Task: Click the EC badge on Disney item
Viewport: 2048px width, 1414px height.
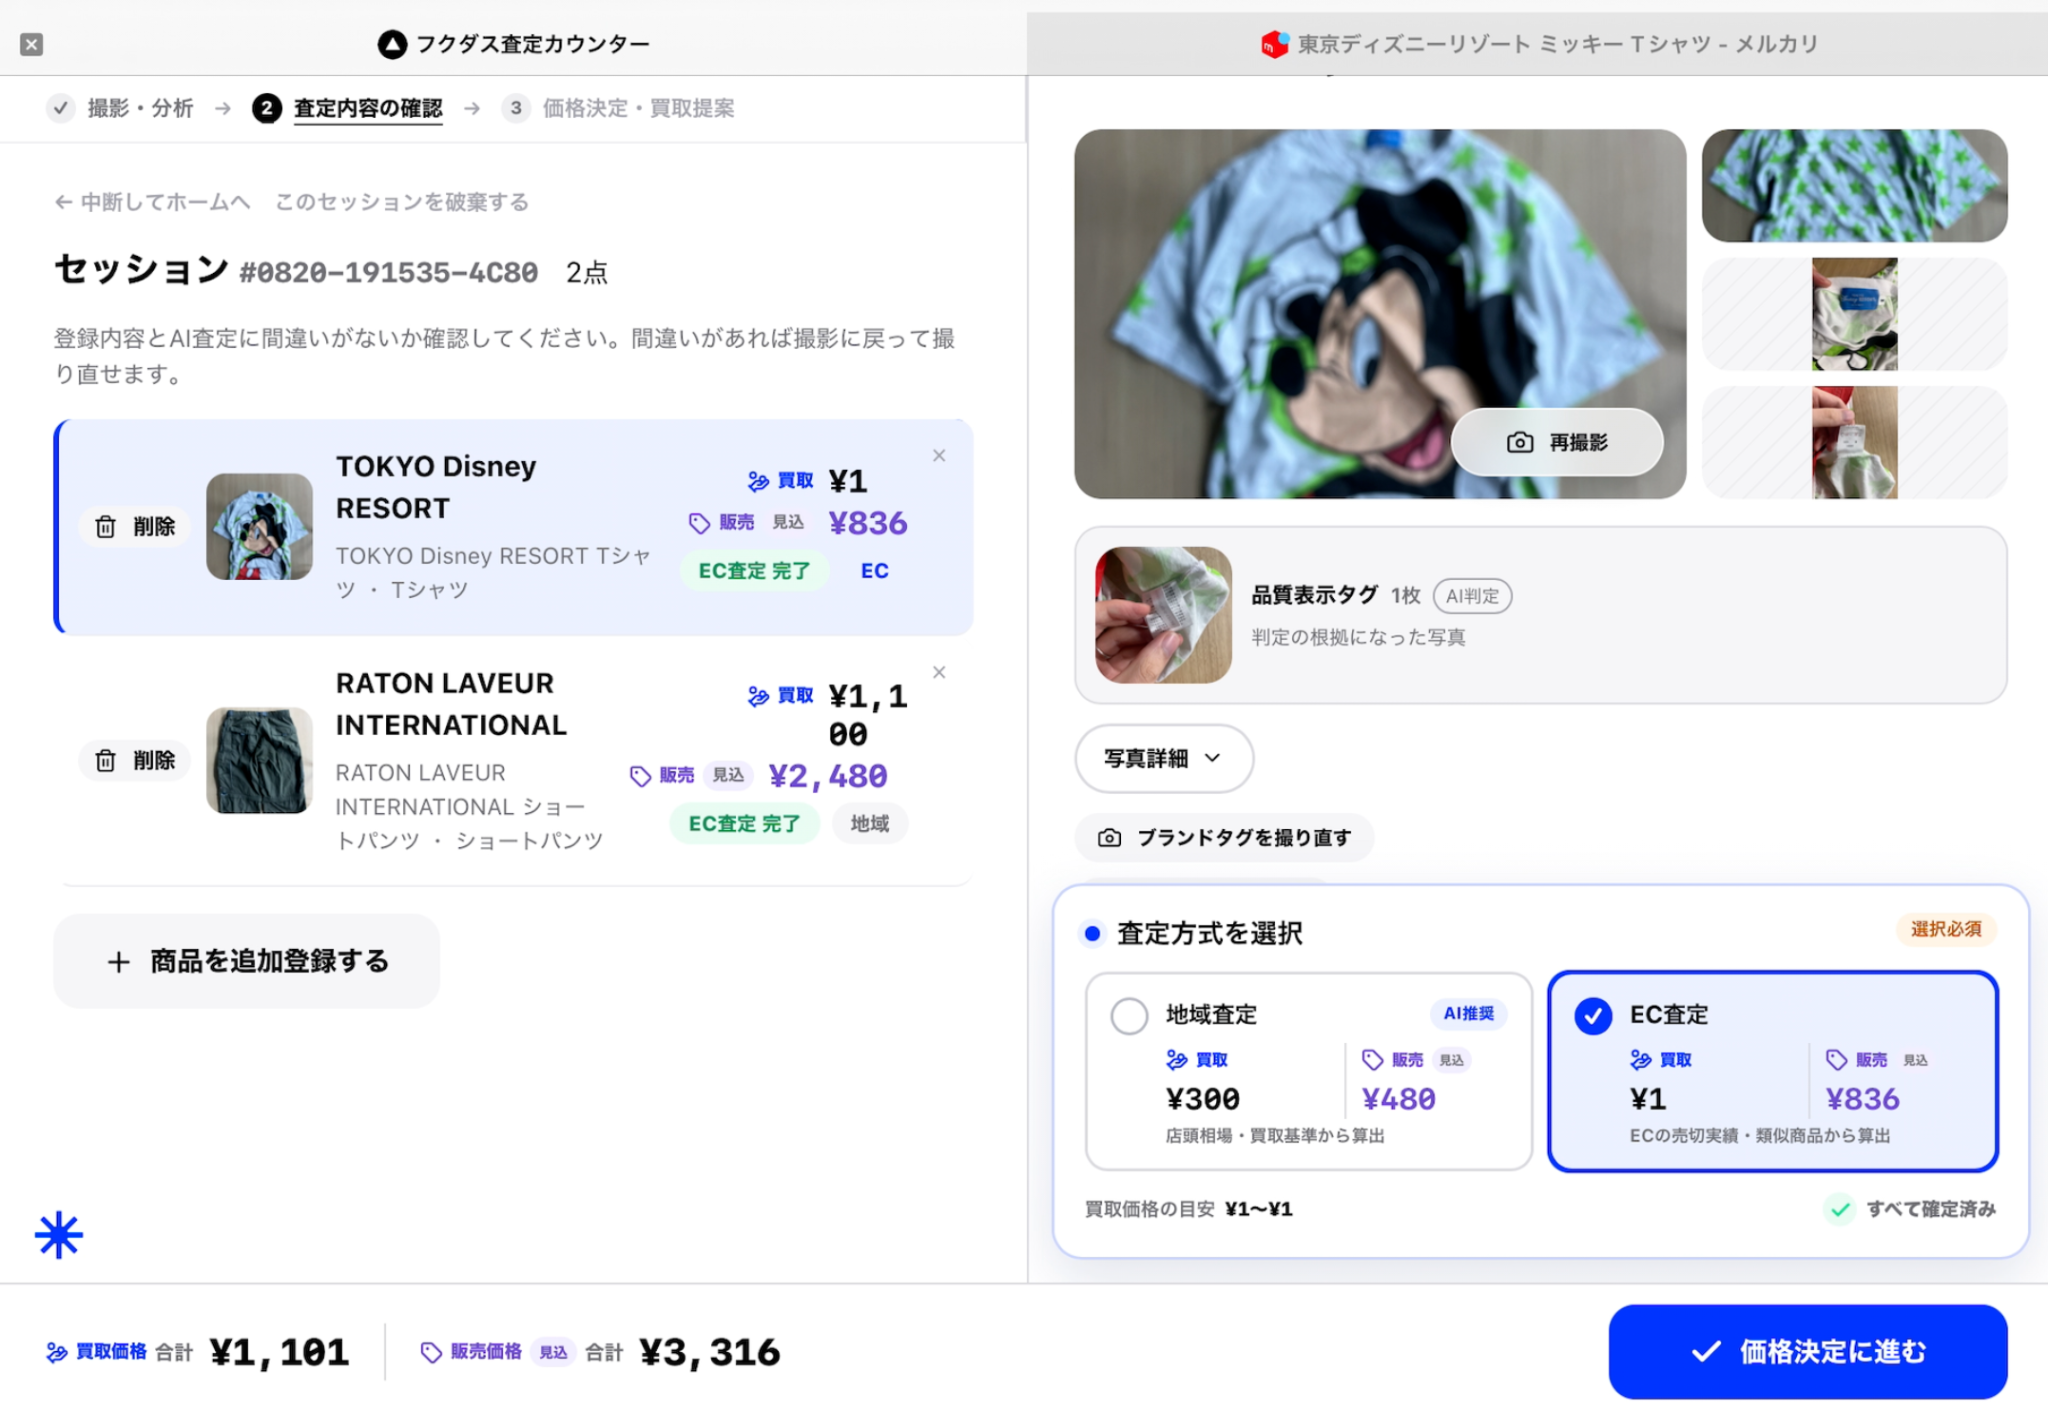Action: click(x=875, y=571)
